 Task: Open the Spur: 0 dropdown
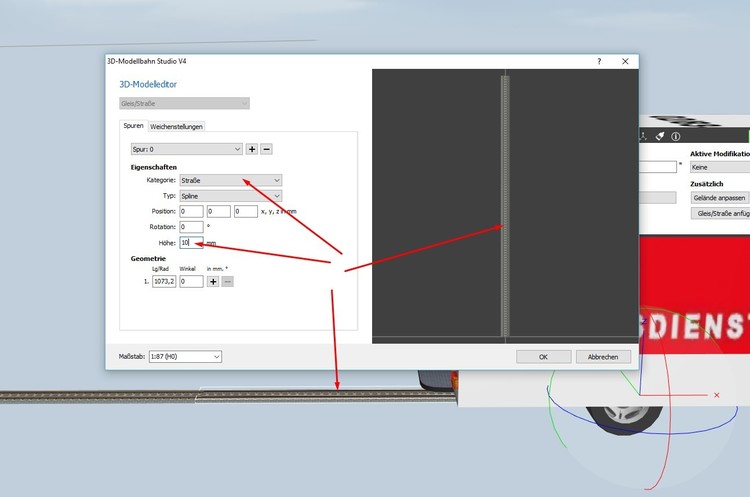tap(187, 149)
